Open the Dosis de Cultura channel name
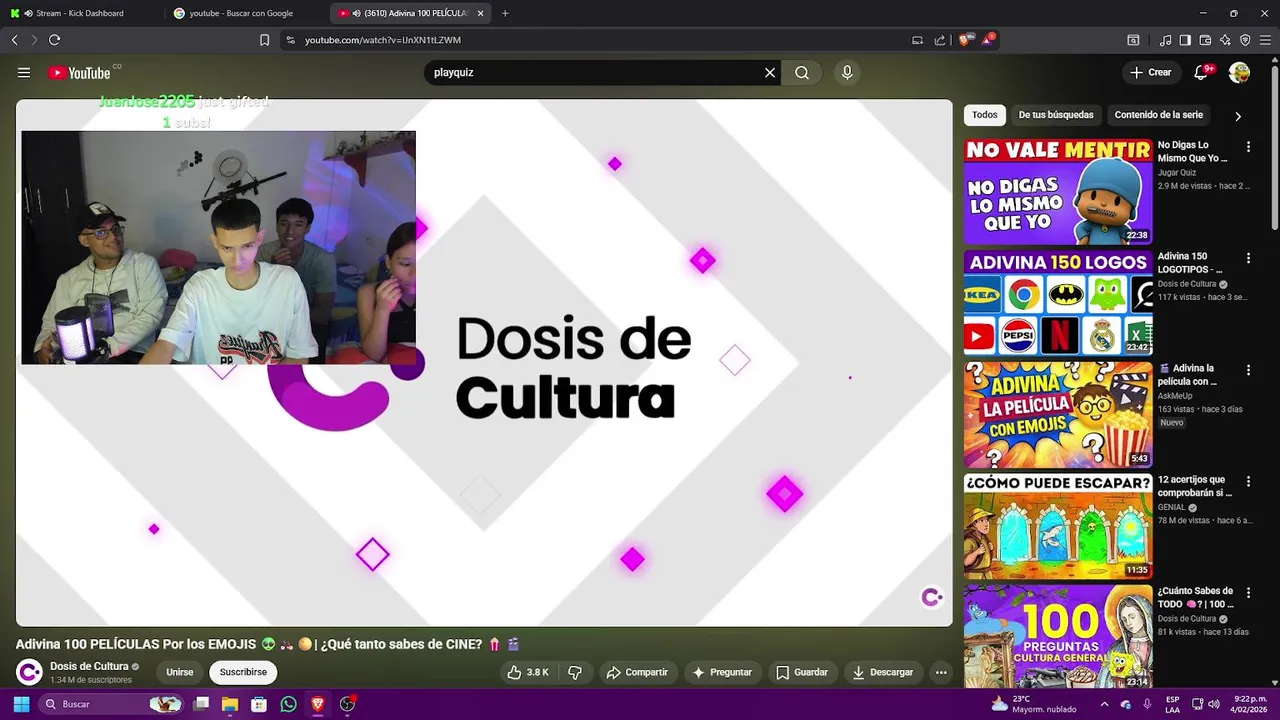The width and height of the screenshot is (1280, 720). [89, 666]
